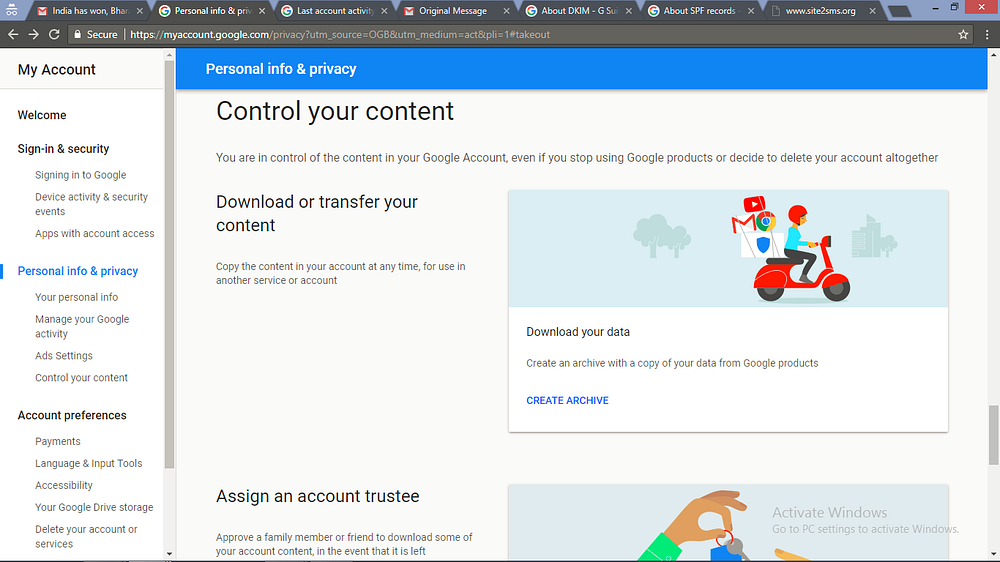Image resolution: width=1000 pixels, height=562 pixels.
Task: Click the main page scrollbar thumb
Action: 994,435
